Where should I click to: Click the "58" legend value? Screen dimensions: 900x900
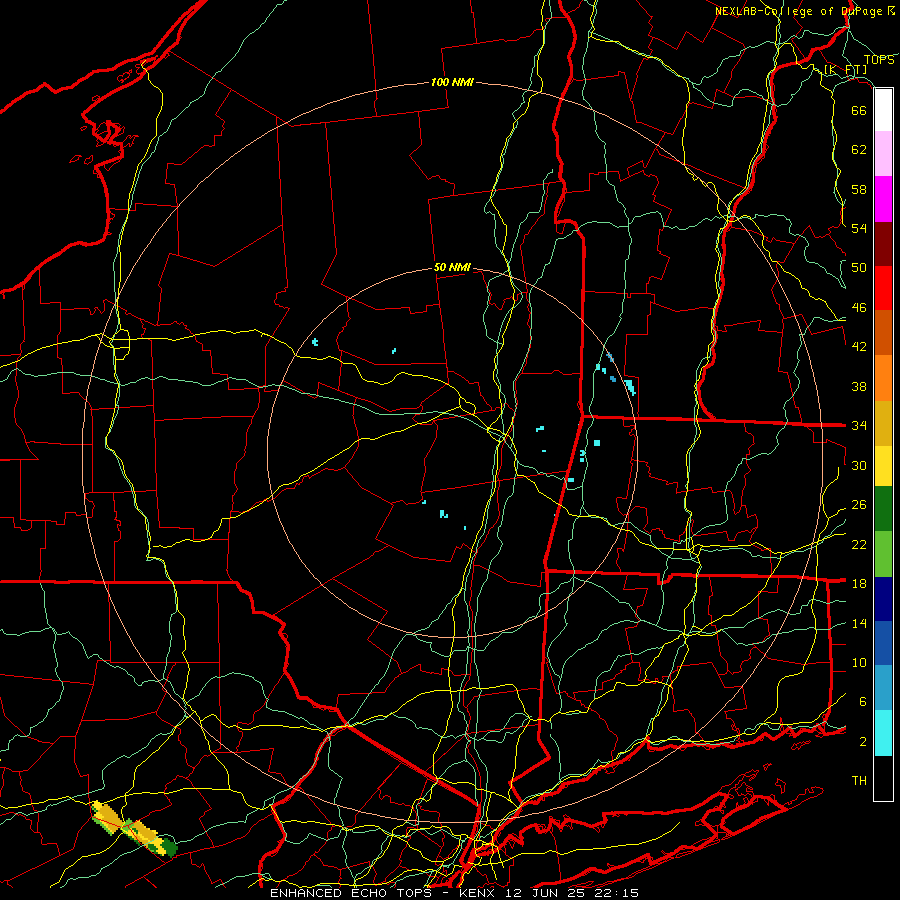(859, 189)
